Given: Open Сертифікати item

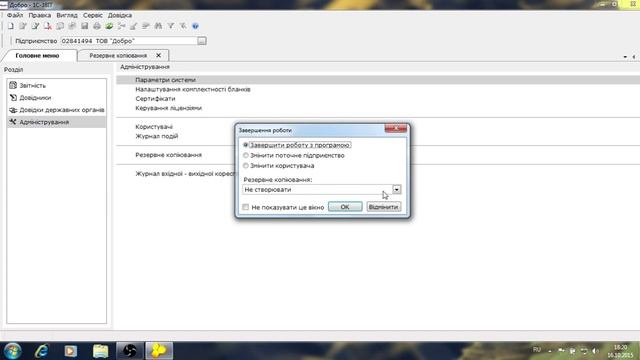Looking at the screenshot, I should point(155,99).
